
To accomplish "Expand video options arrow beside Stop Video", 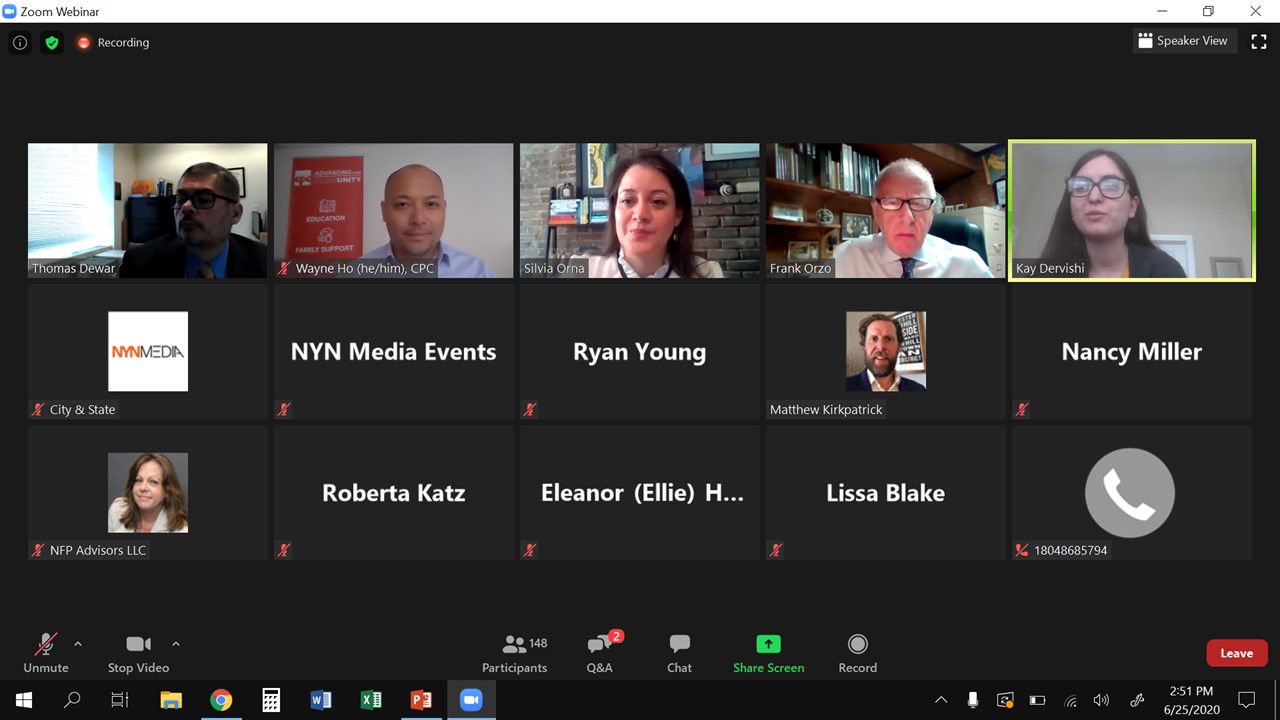I will (176, 644).
